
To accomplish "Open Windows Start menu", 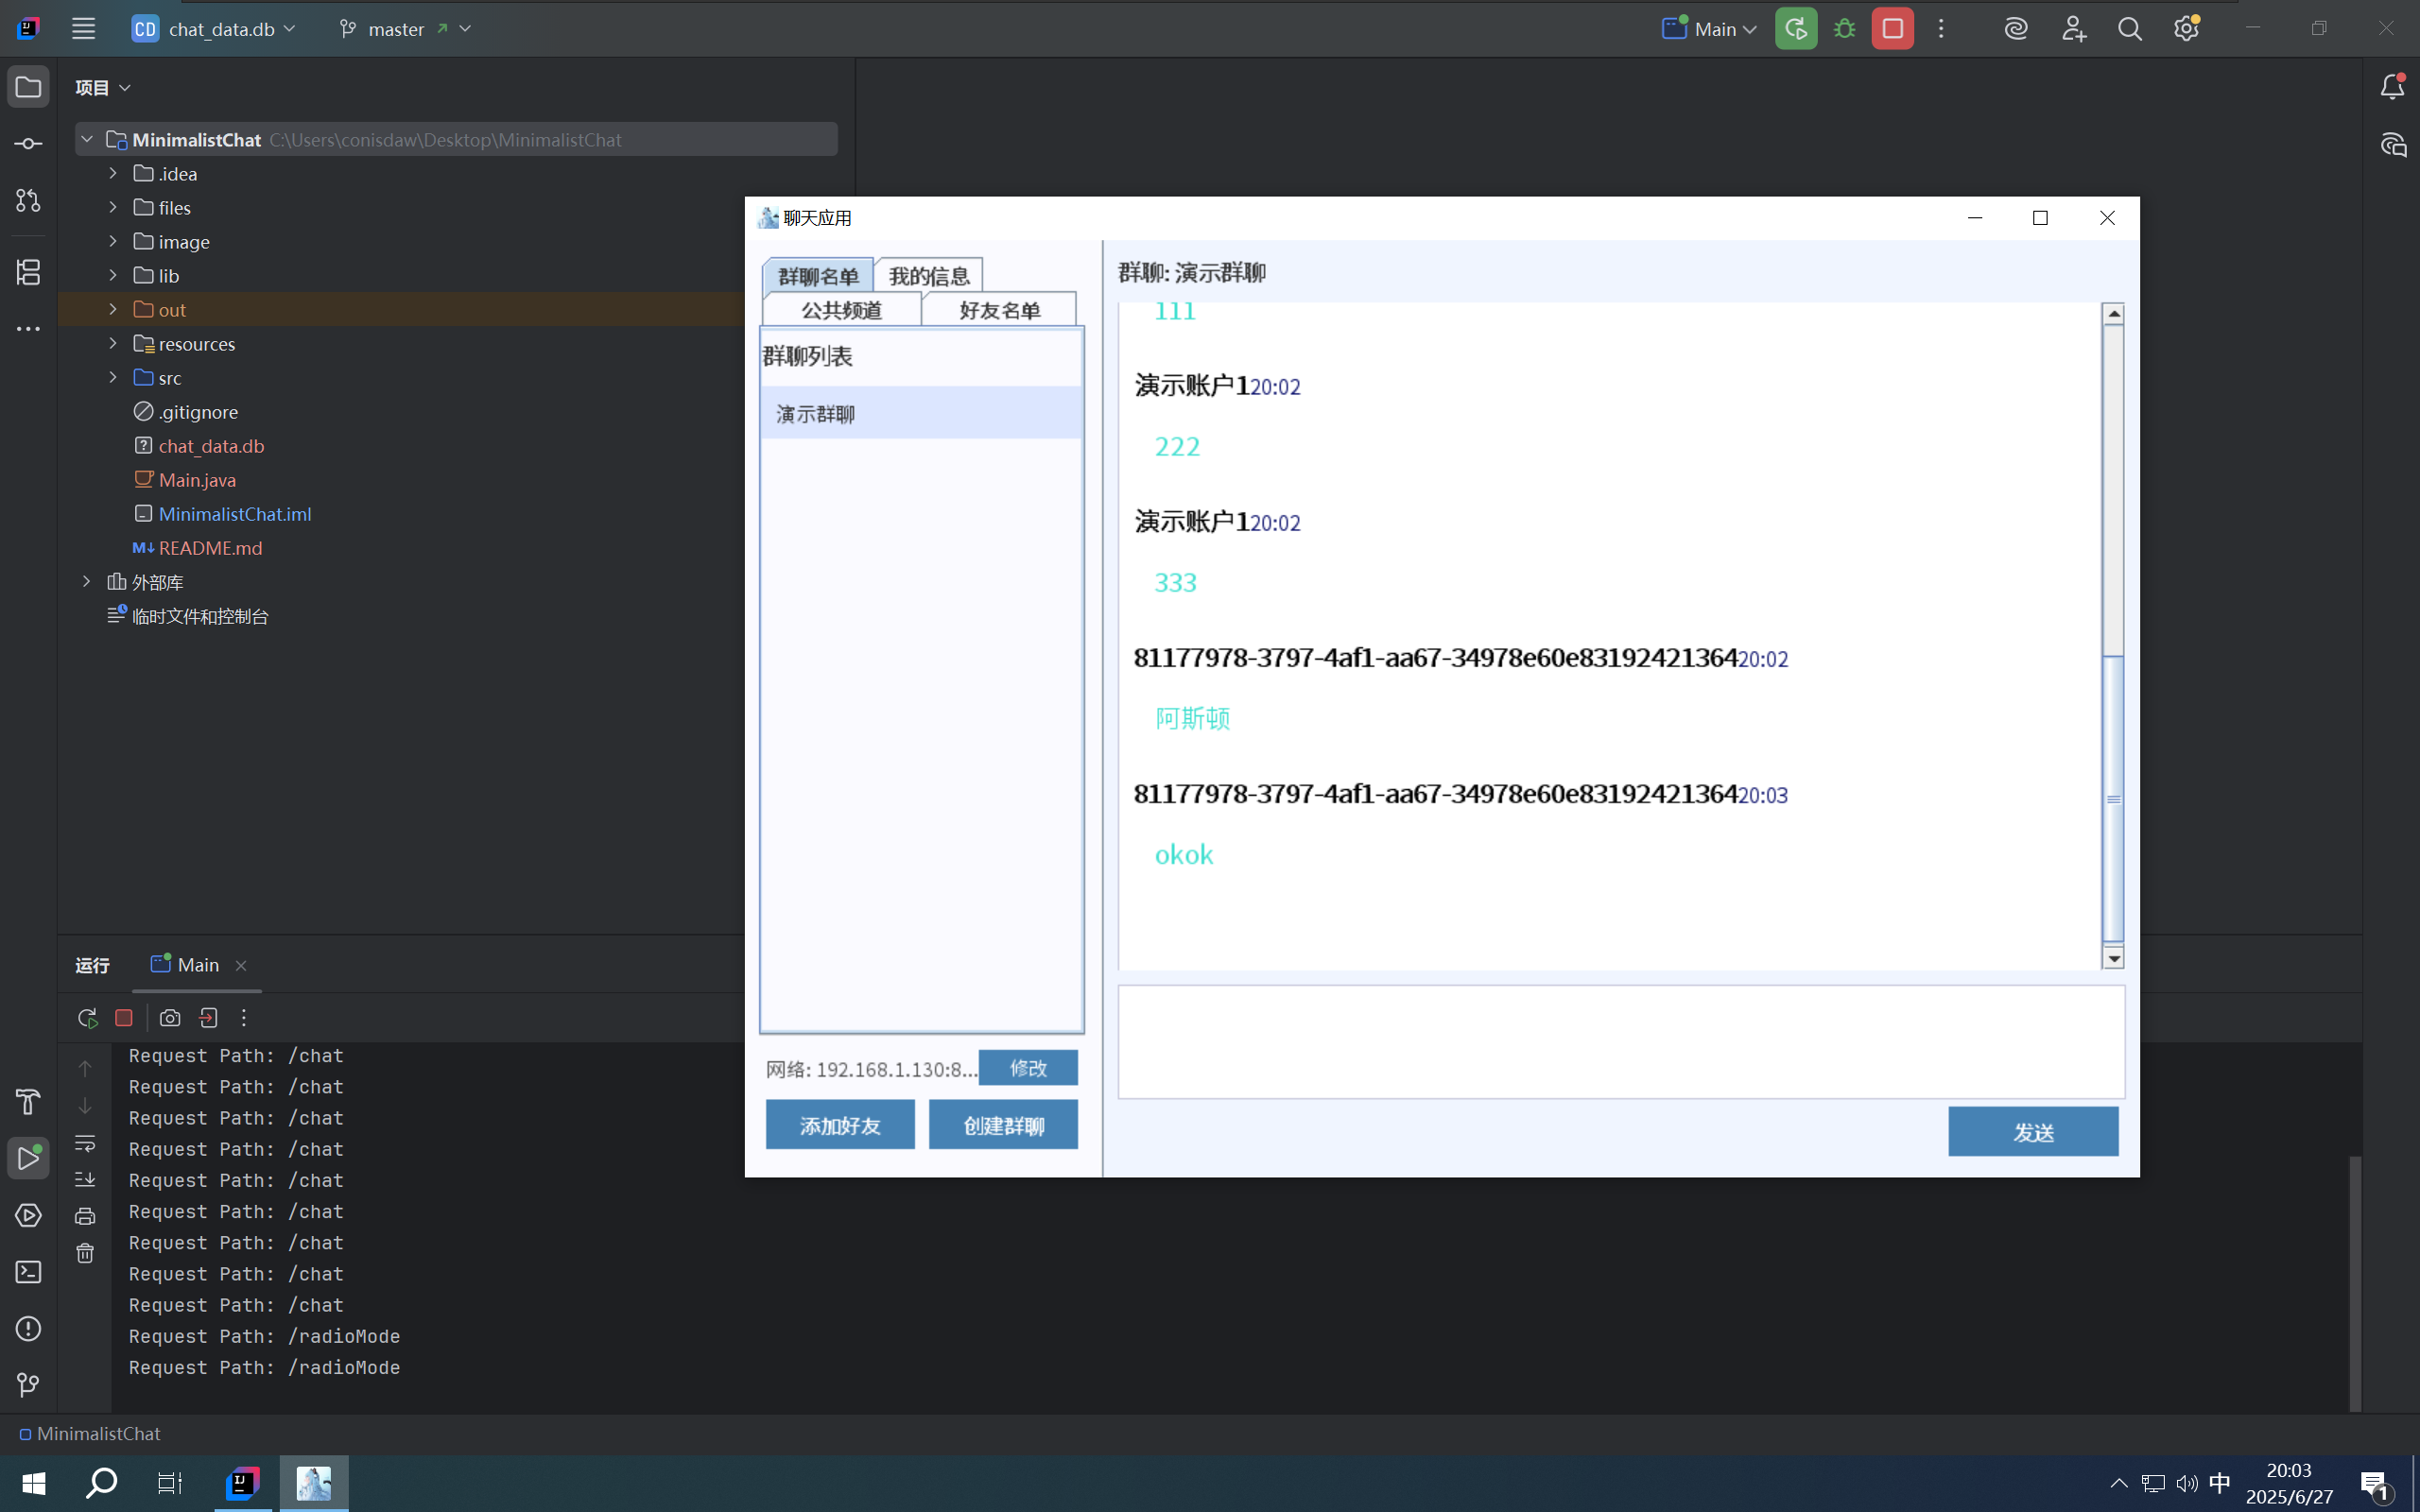I will tap(34, 1483).
